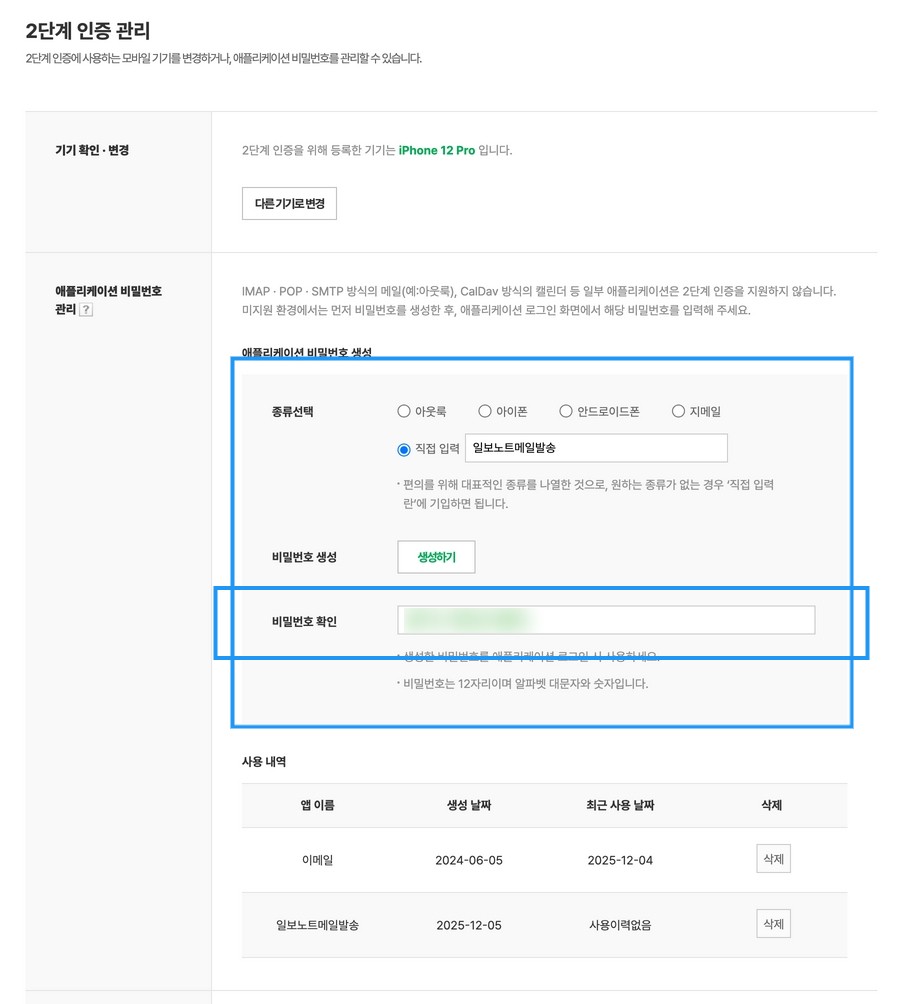Delete the 일보노트메일발송 row in the usage table
The width and height of the screenshot is (908, 1004).
(x=773, y=924)
